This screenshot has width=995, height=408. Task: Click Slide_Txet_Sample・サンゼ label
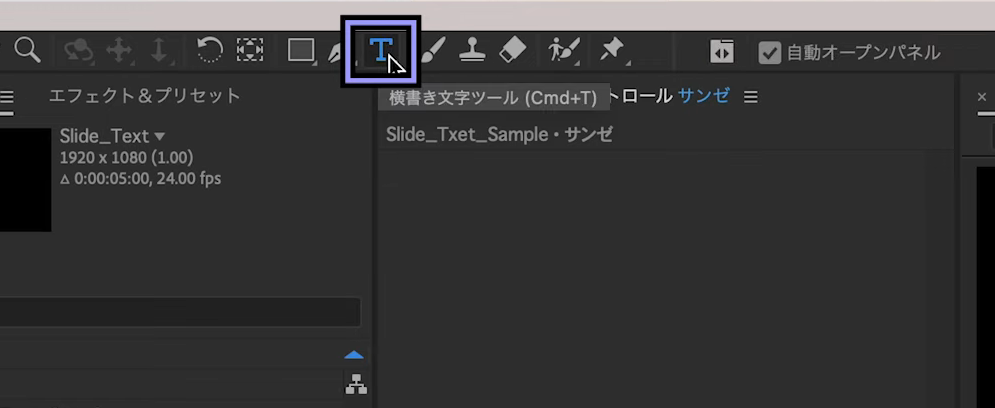[x=499, y=135]
